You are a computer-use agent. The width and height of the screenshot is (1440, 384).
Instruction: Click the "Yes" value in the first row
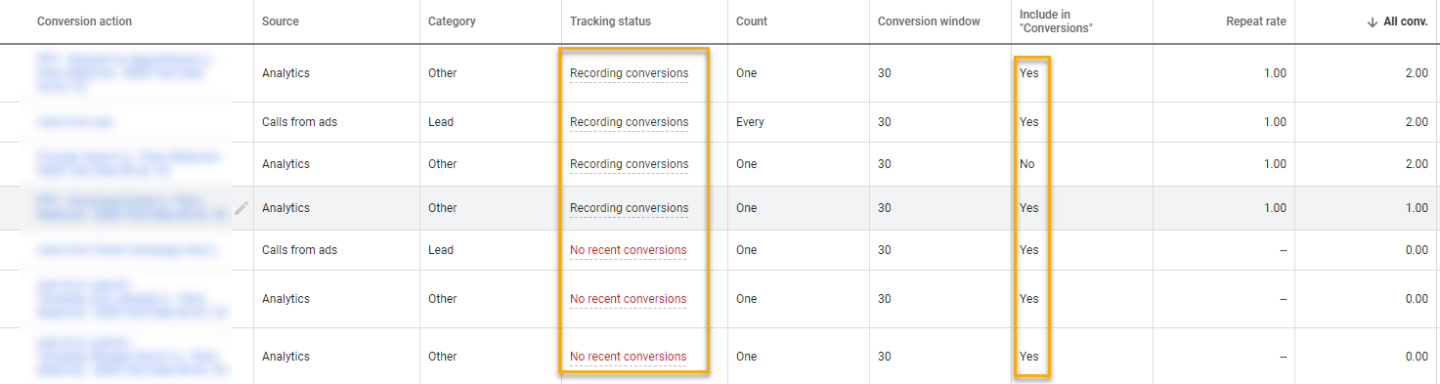pyautogui.click(x=1029, y=73)
